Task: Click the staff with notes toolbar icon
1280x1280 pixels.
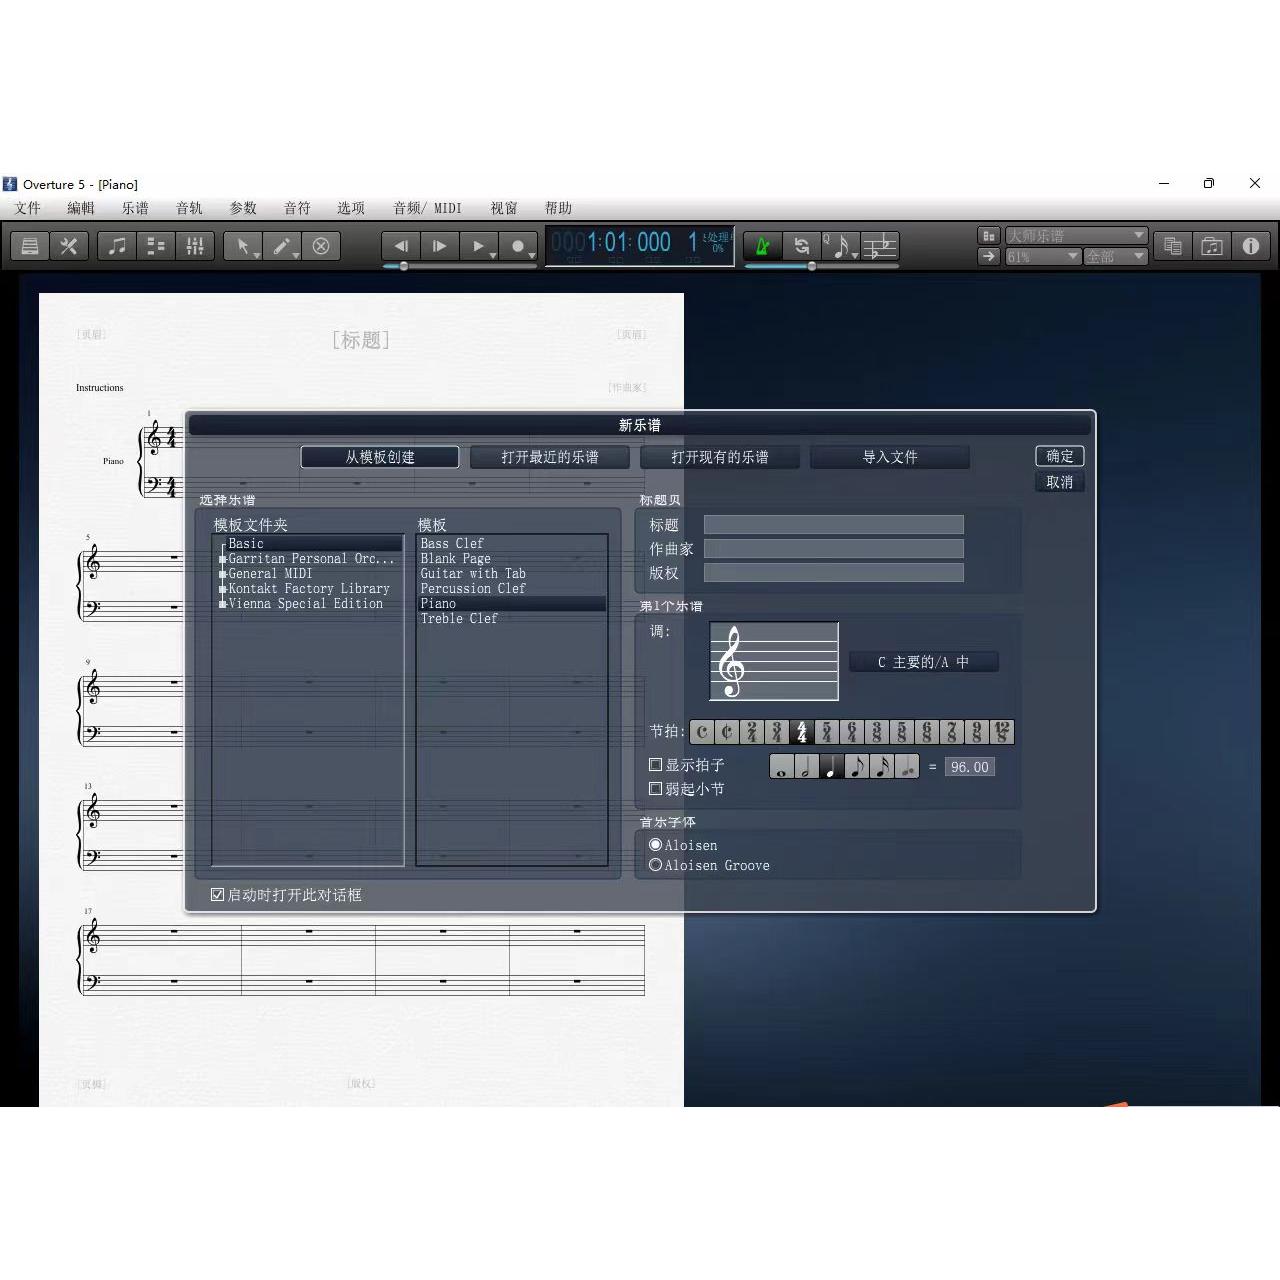Action: pos(880,246)
